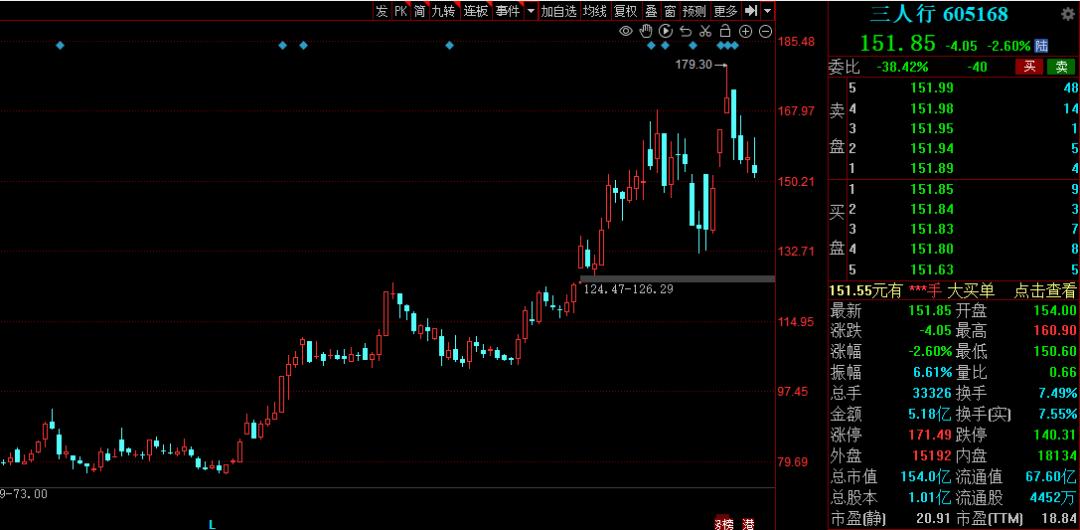Click the 委比 value -38.42%

[x=902, y=67]
